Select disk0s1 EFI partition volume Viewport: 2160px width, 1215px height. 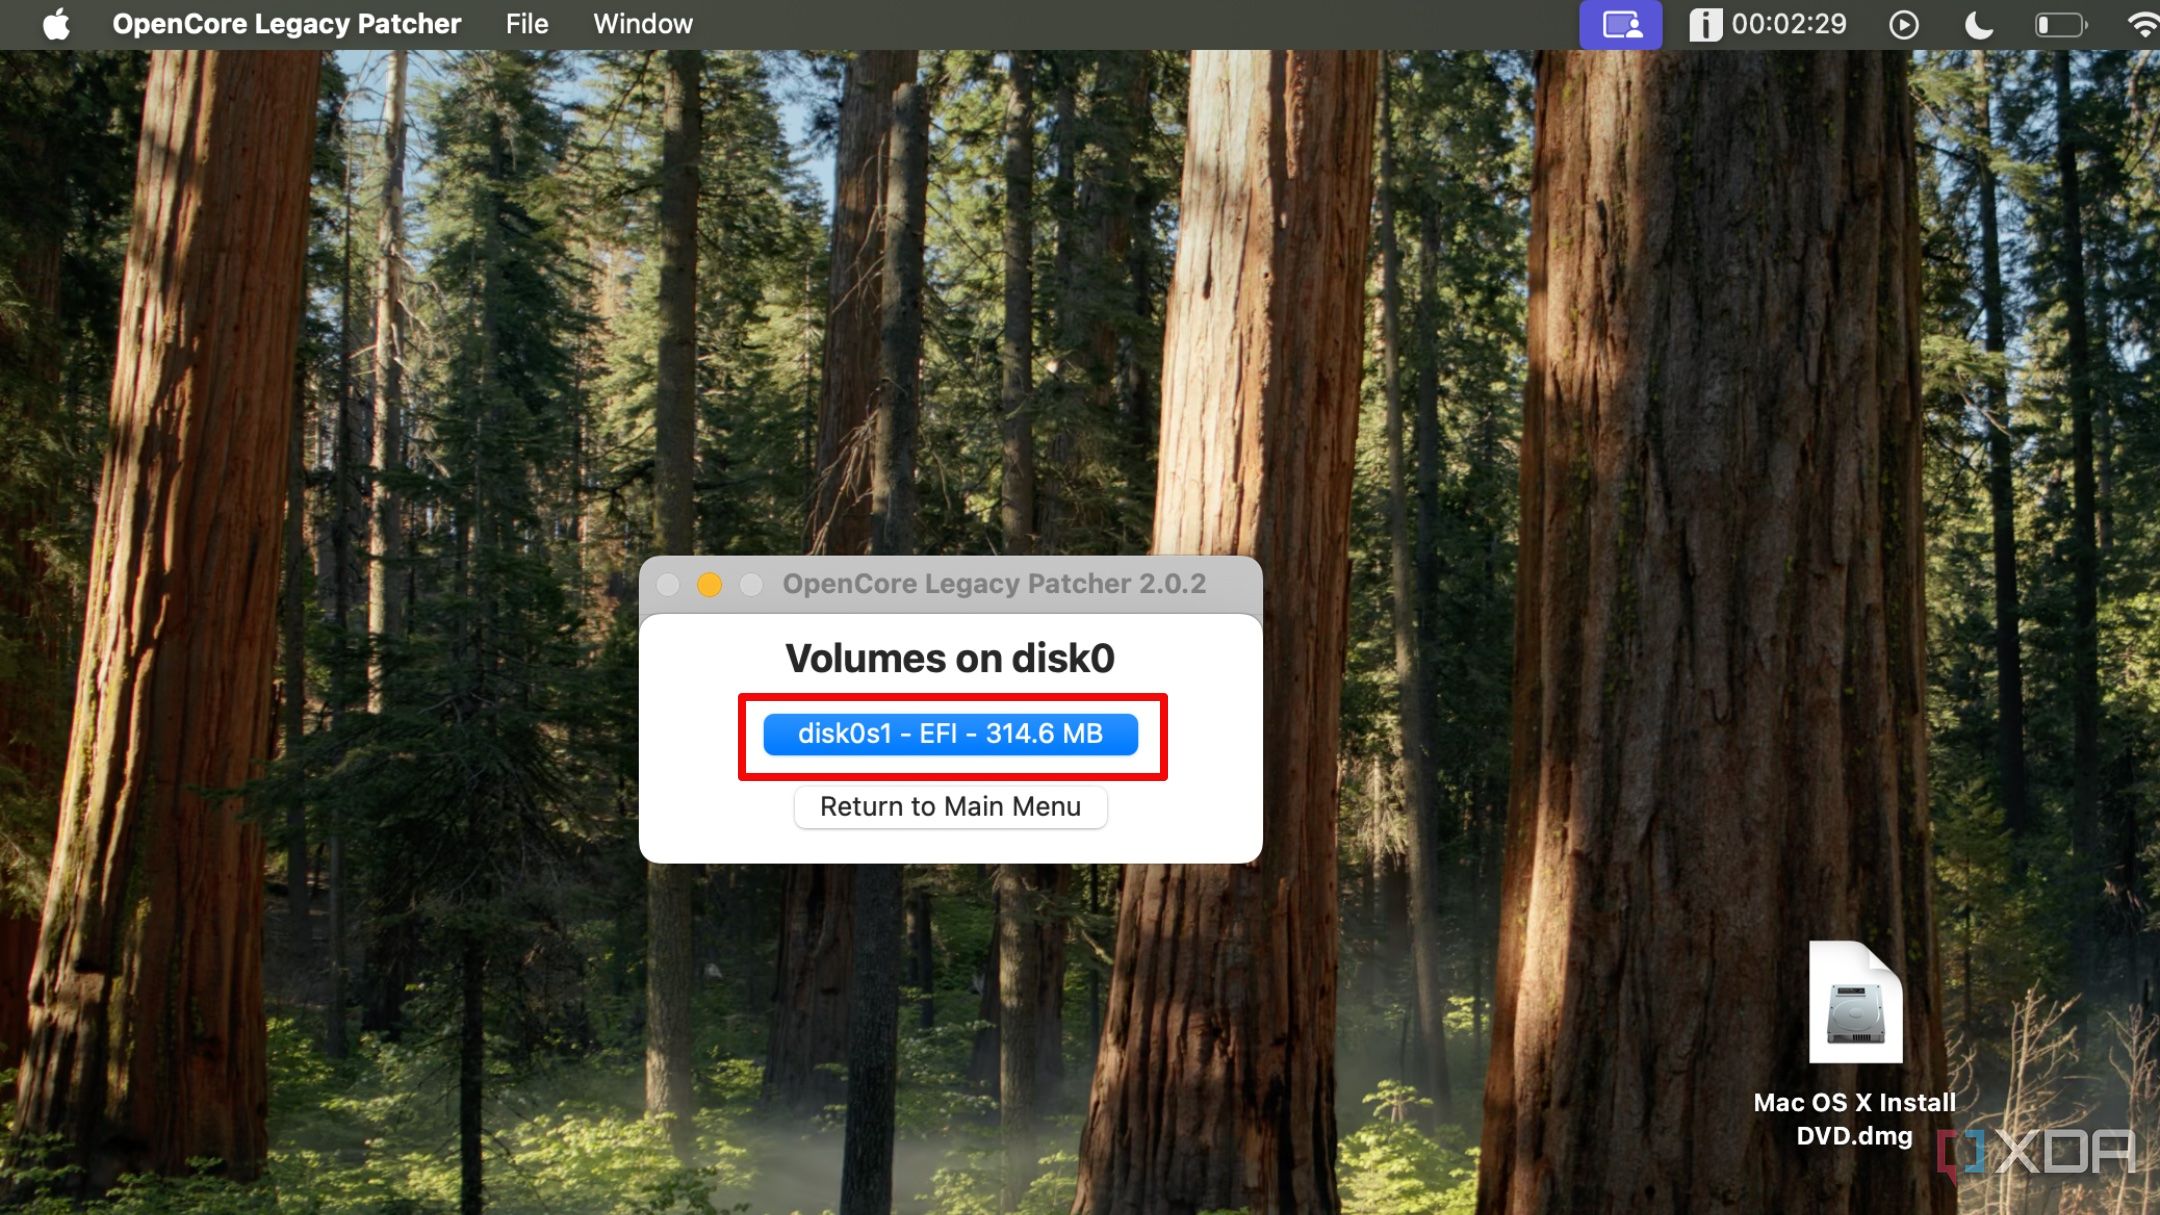pos(949,733)
